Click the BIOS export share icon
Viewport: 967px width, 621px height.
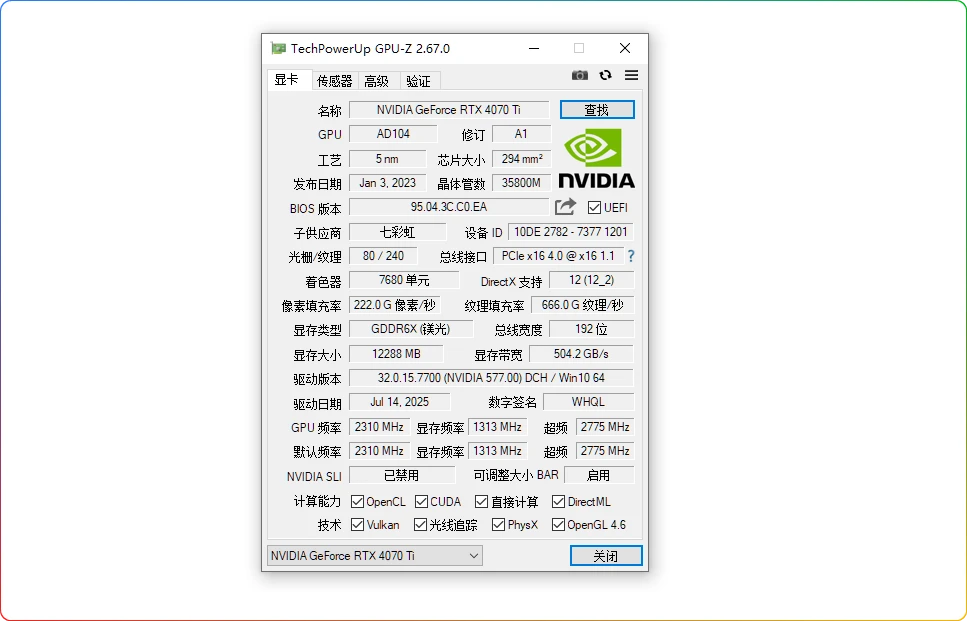click(x=565, y=207)
